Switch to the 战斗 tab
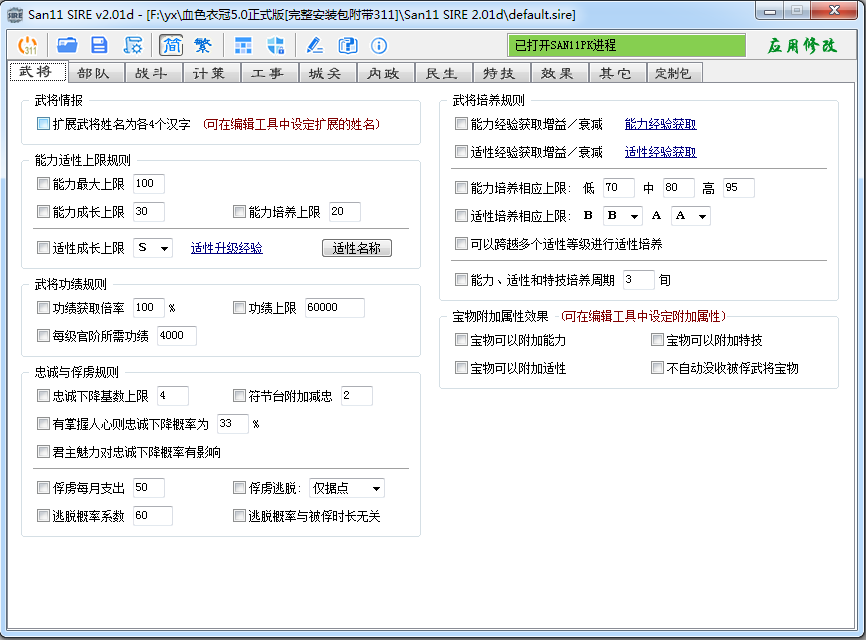The width and height of the screenshot is (866, 640). click(152, 73)
